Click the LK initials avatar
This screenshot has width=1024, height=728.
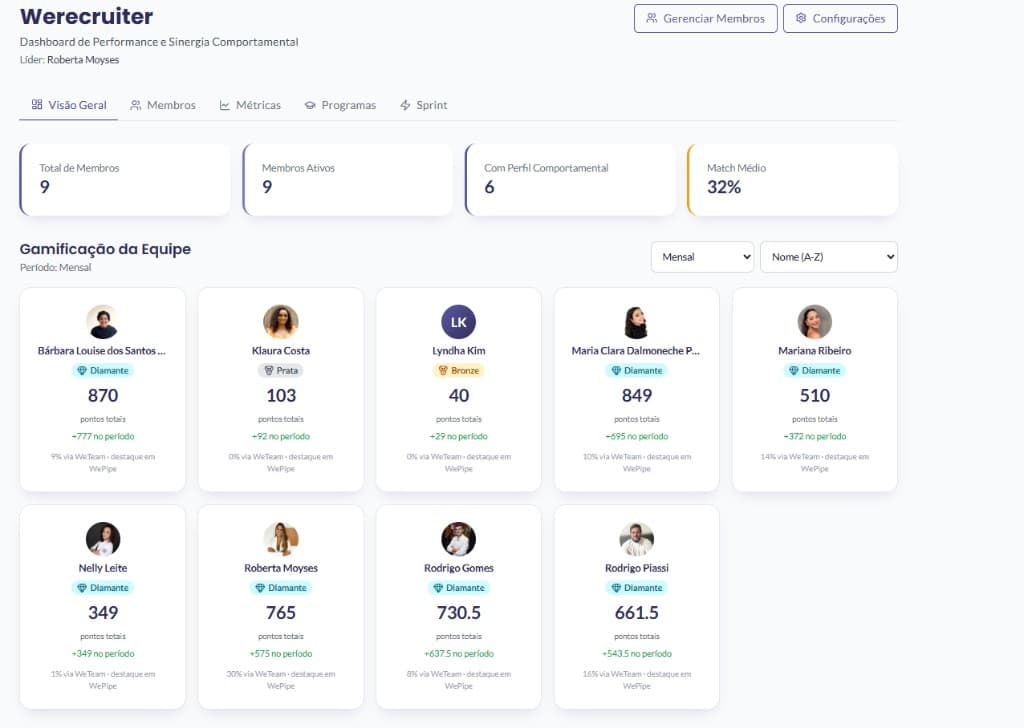point(458,322)
